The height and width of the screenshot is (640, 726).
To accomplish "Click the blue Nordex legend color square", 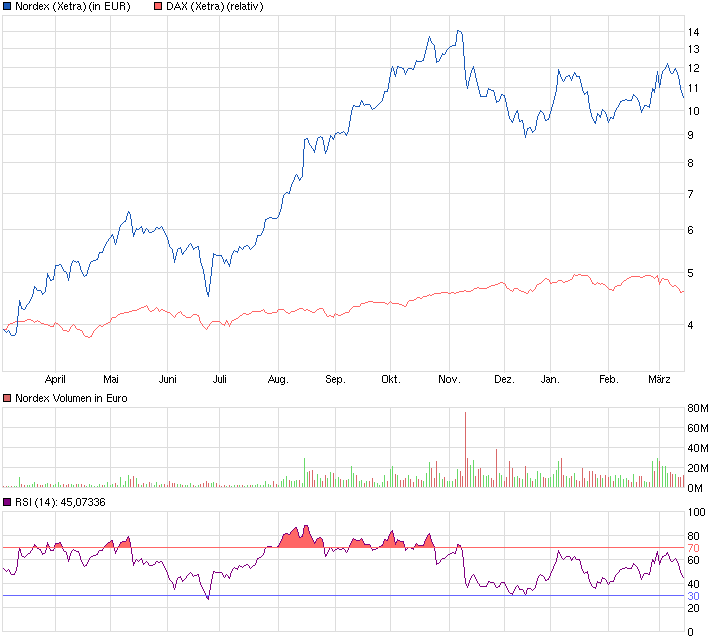I will click(x=7, y=6).
